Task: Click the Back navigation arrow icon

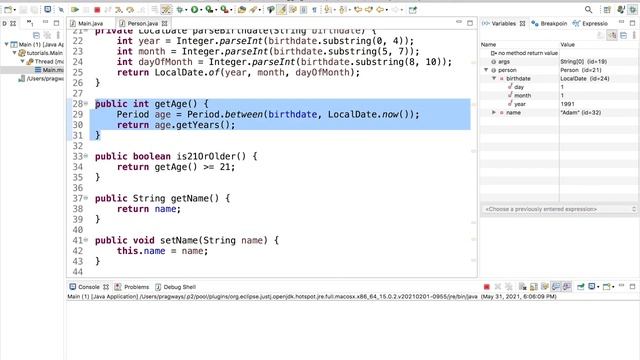Action: (380, 9)
